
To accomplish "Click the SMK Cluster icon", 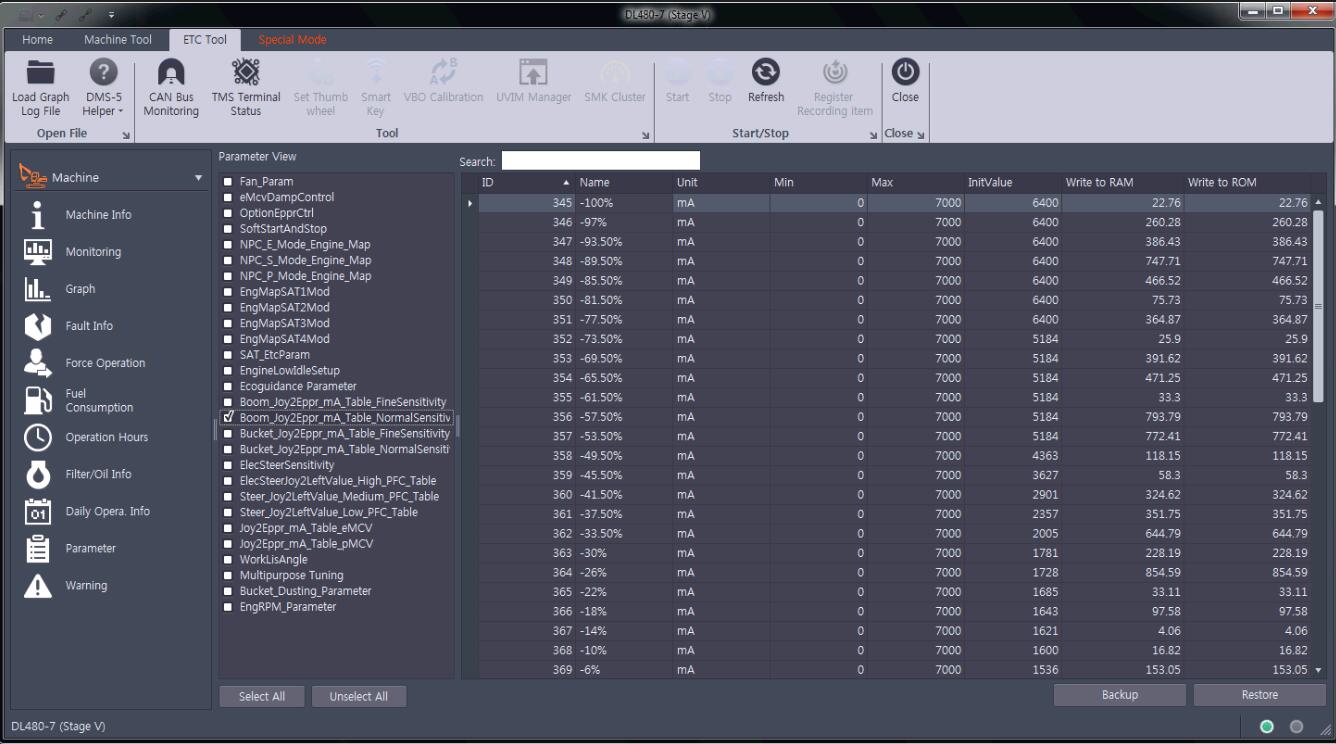I will (x=615, y=73).
